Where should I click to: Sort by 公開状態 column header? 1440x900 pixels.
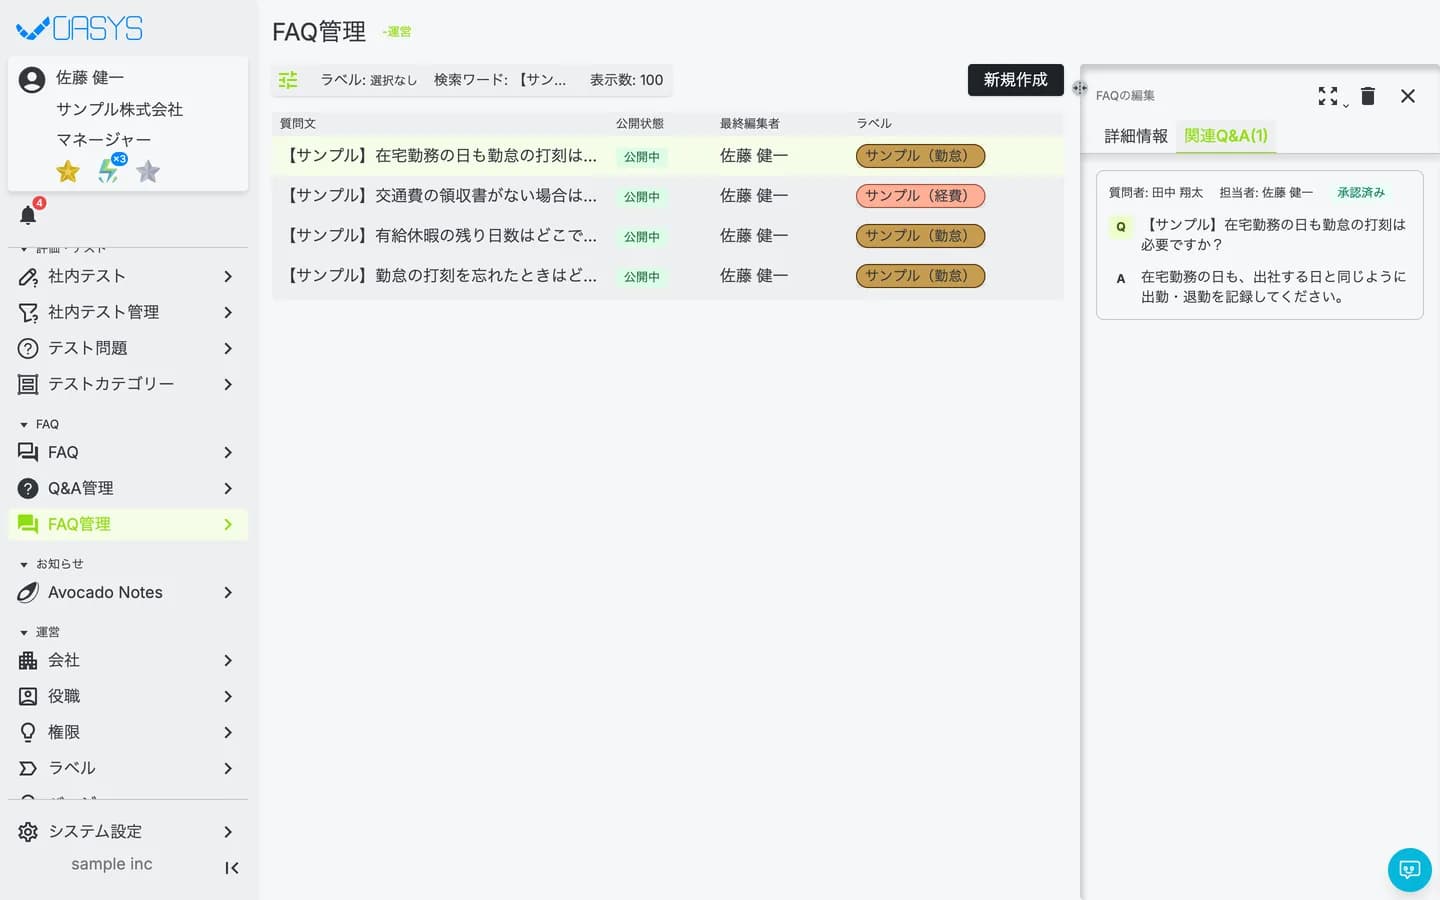pyautogui.click(x=640, y=124)
